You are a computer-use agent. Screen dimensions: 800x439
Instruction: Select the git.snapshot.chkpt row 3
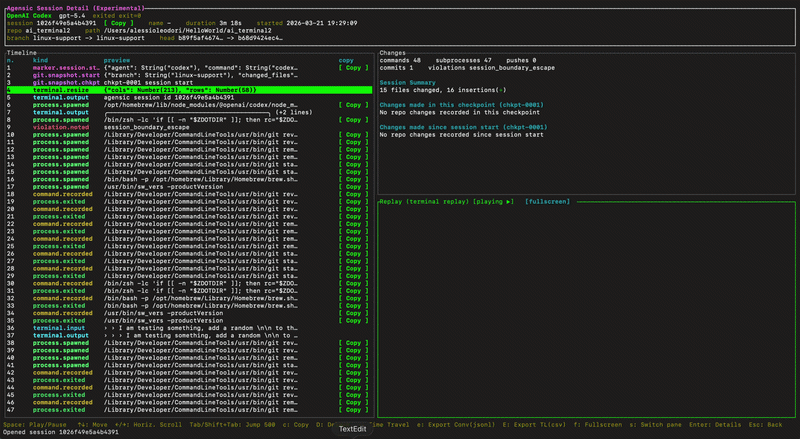click(x=66, y=82)
